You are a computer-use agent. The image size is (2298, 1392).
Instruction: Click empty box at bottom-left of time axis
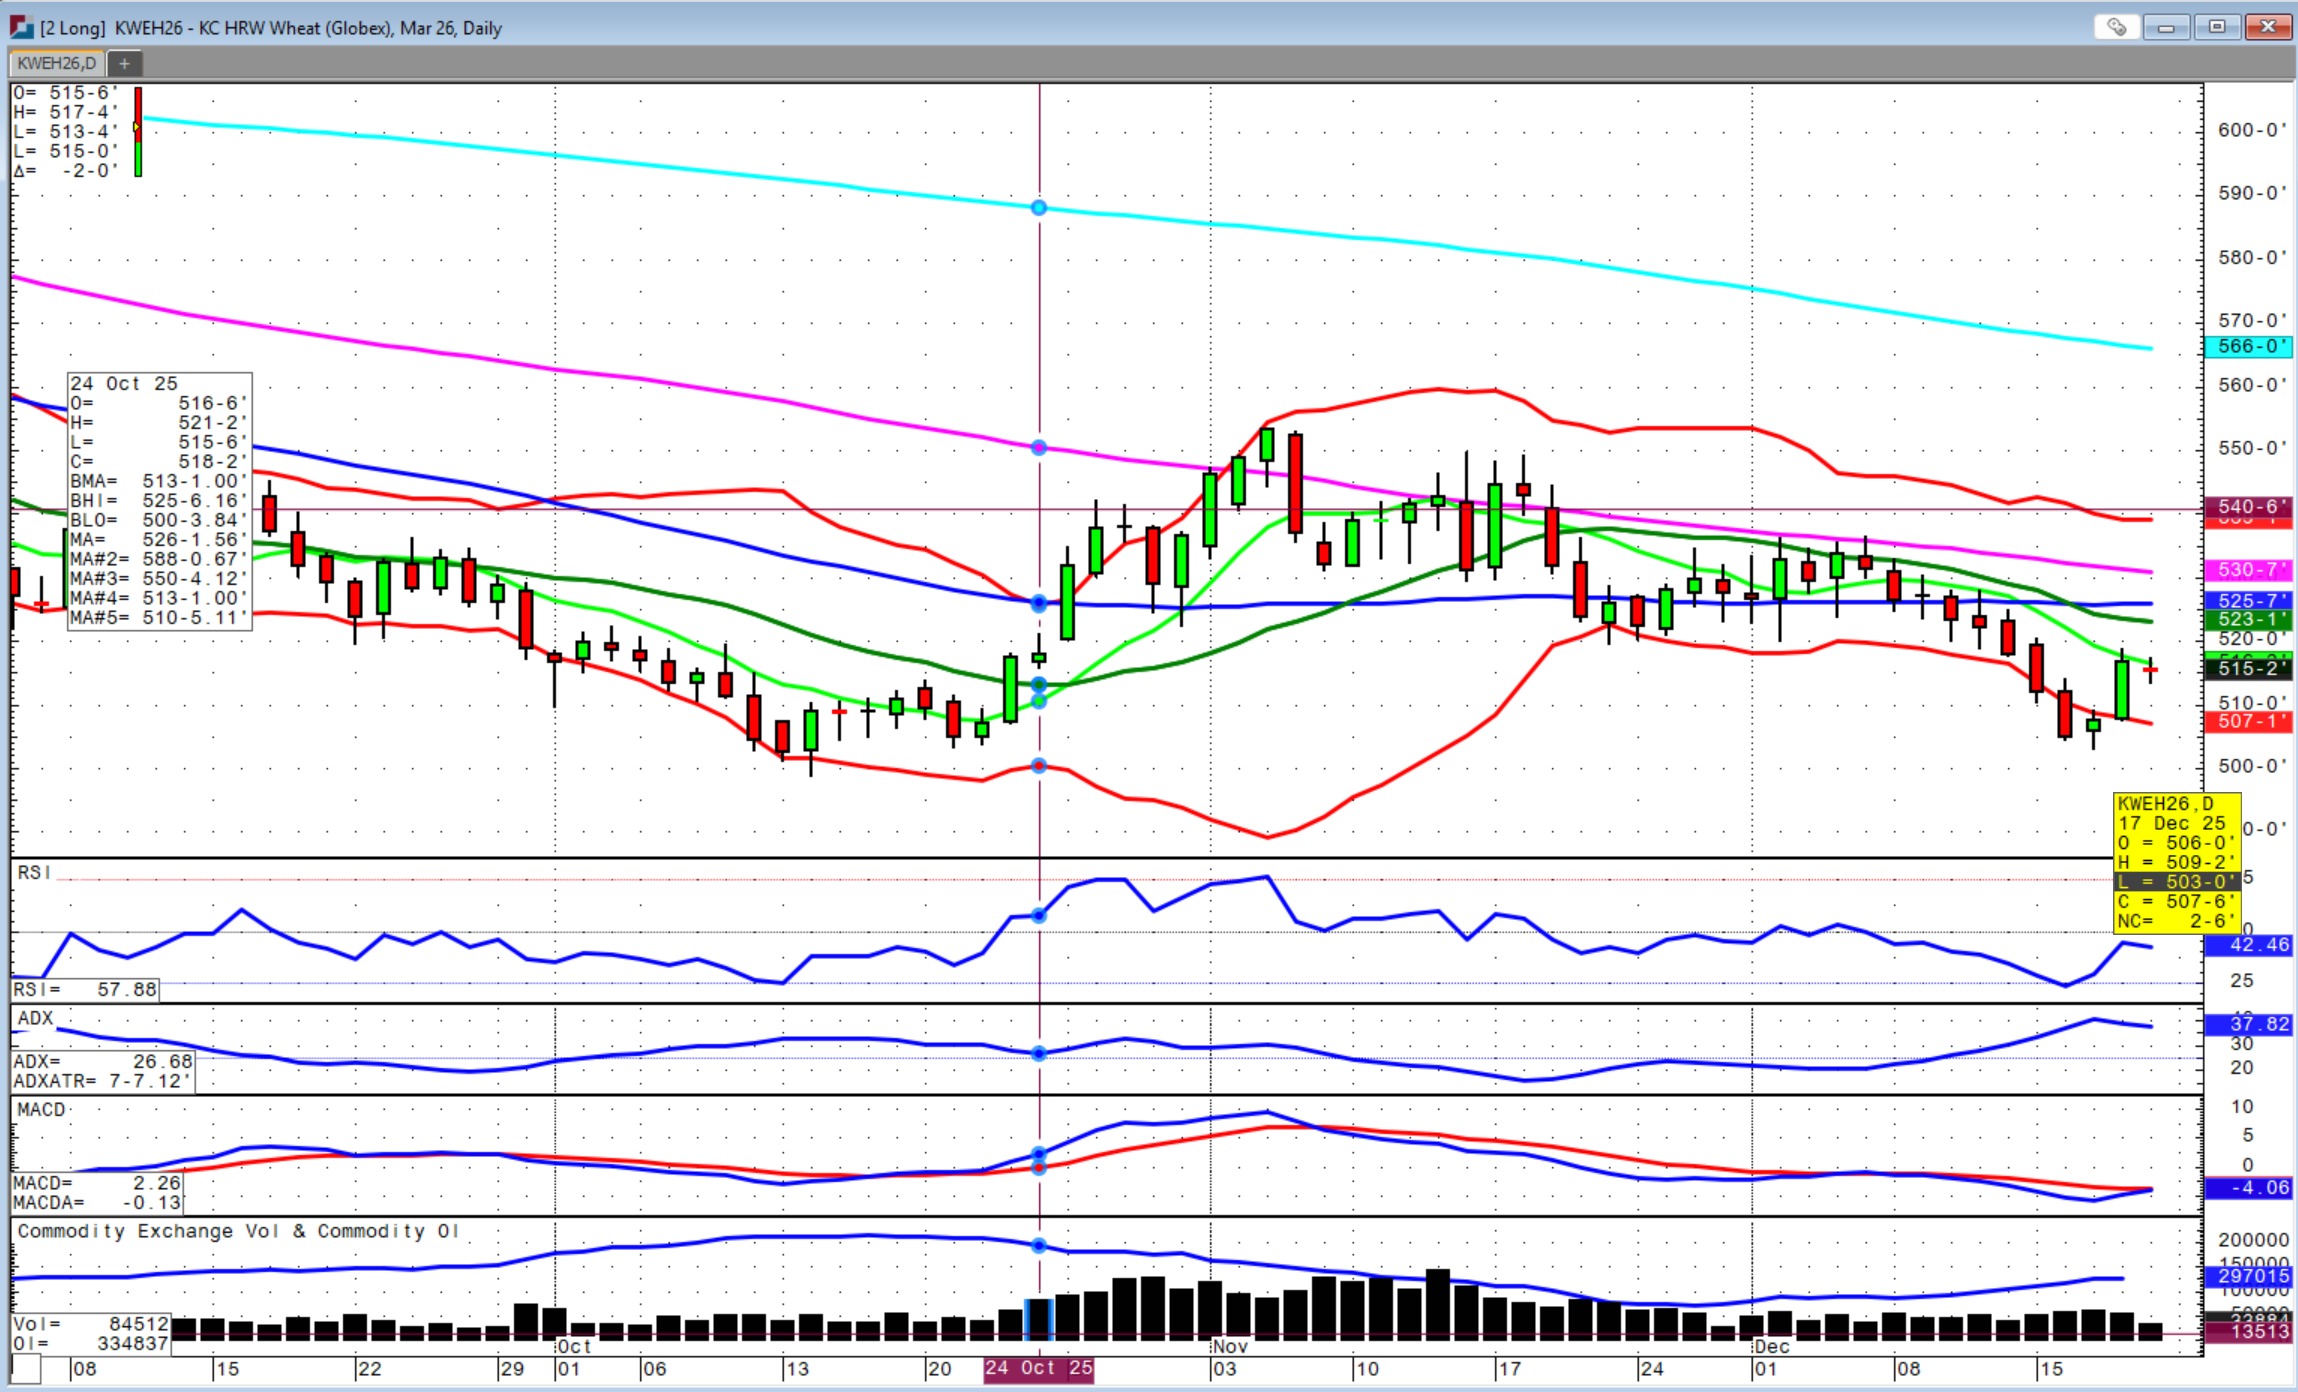26,1368
